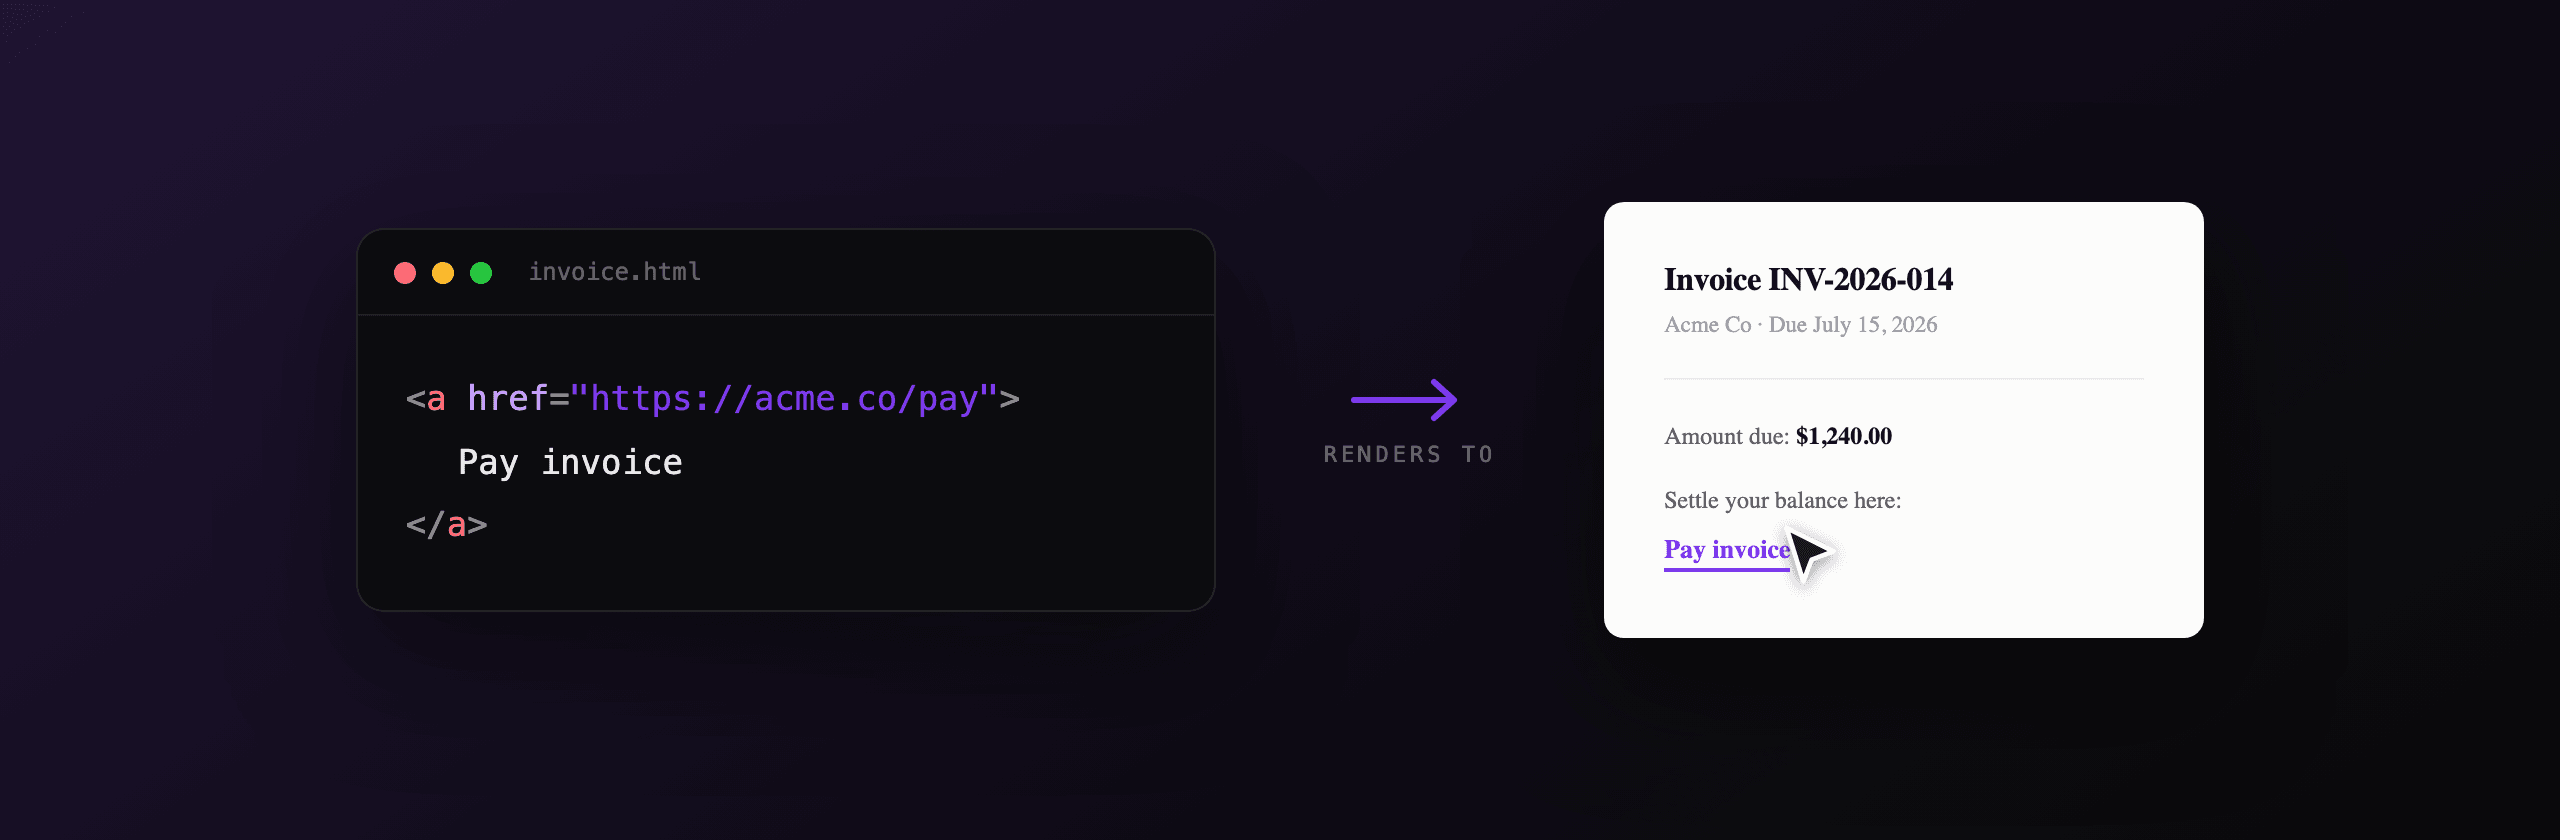Click the Pay invoice text in code
The height and width of the screenshot is (840, 2560).
click(x=570, y=462)
